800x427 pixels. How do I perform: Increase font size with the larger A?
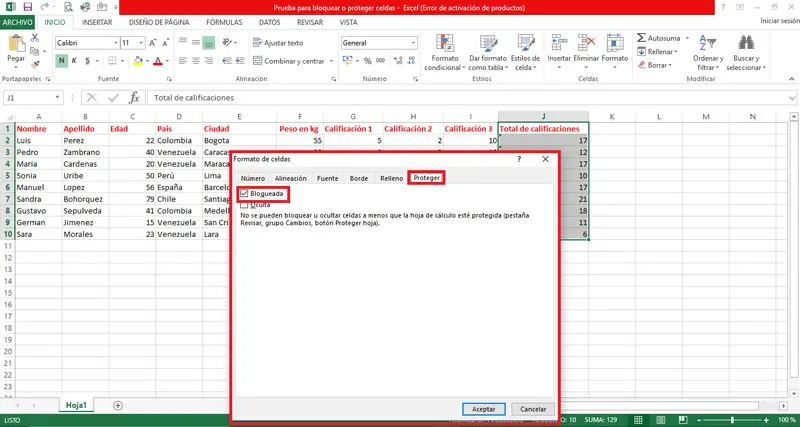pos(153,43)
